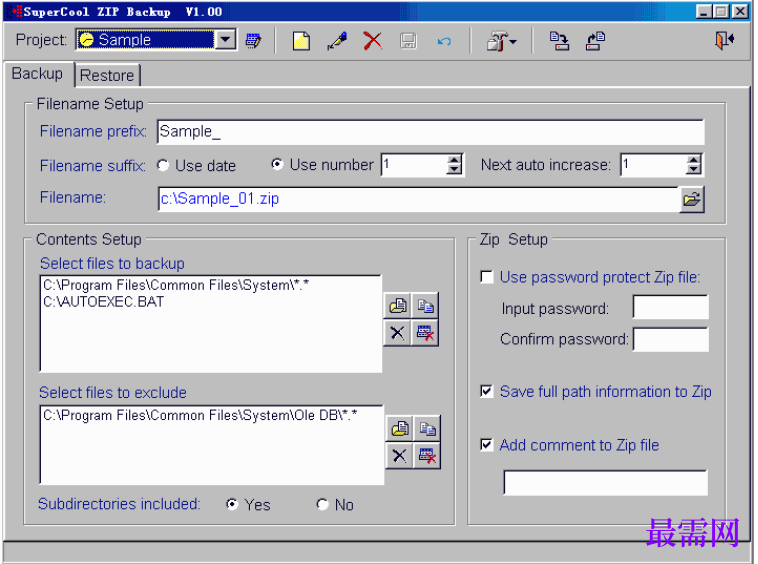
Task: Close the SuperCool ZIP Backup window
Action: (x=740, y=12)
